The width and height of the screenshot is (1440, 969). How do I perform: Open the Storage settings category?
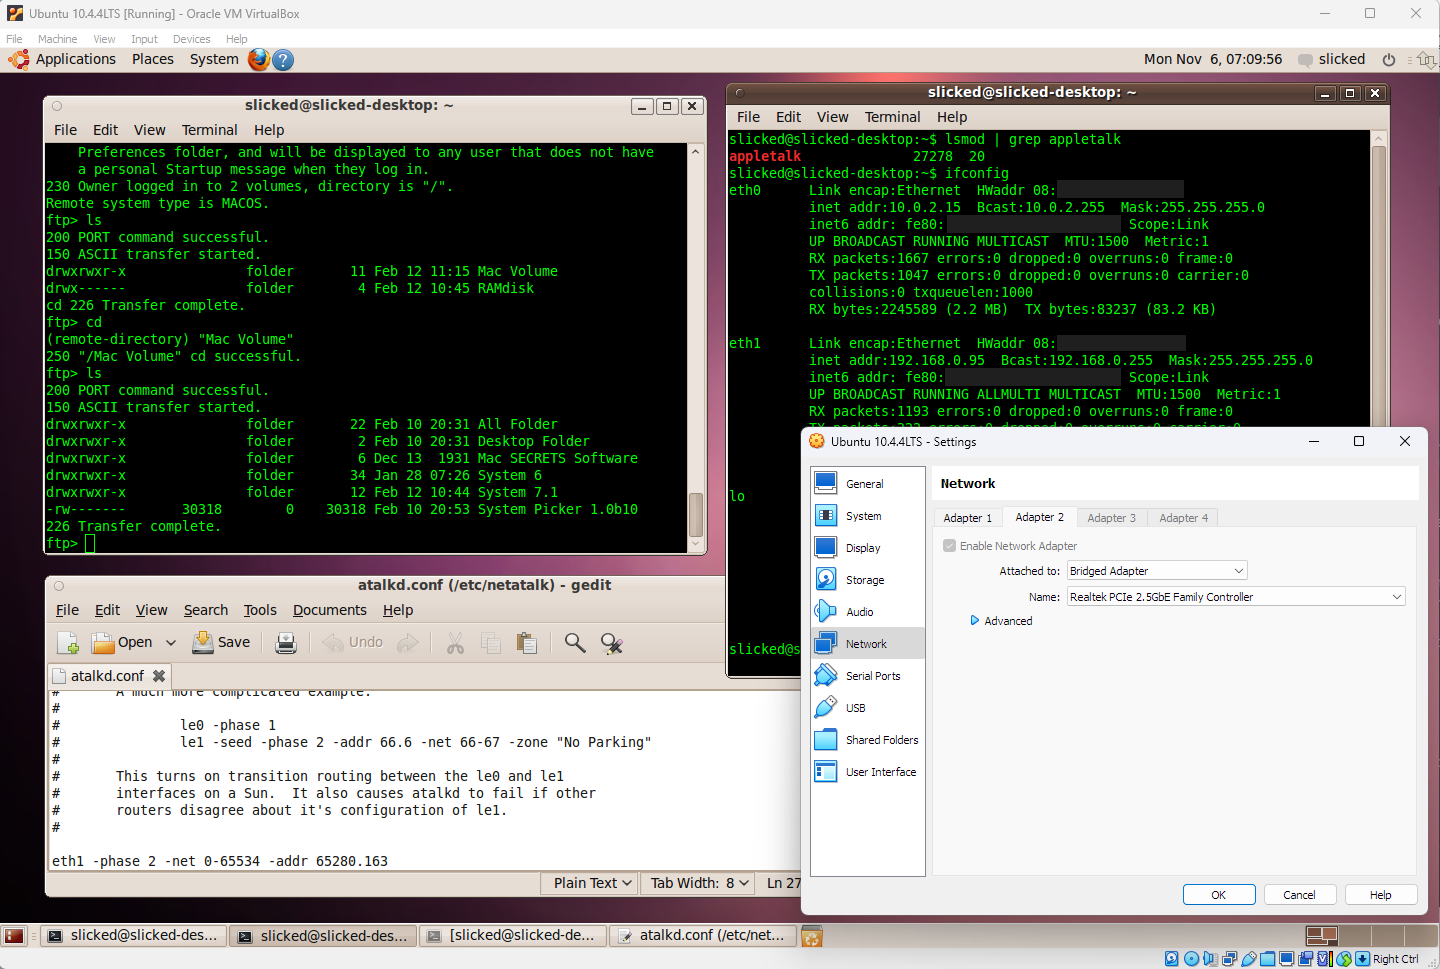pyautogui.click(x=867, y=580)
